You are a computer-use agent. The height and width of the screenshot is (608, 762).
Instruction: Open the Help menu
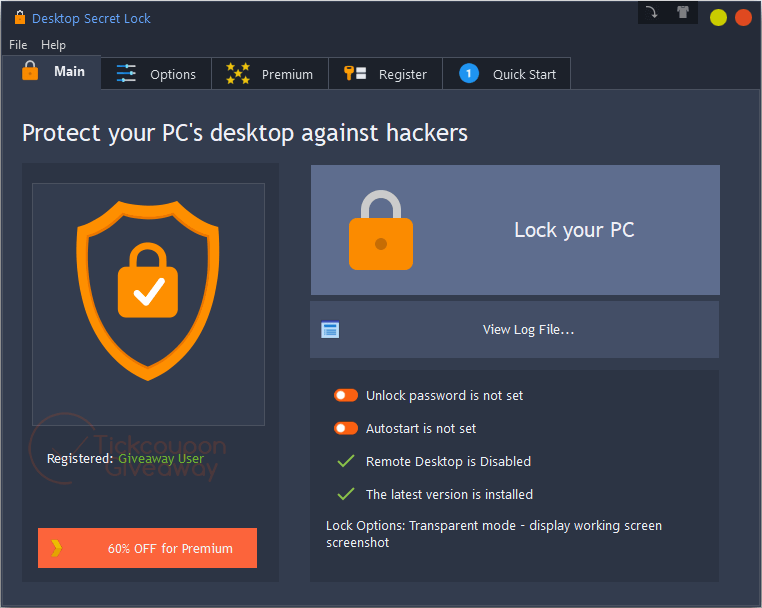click(x=53, y=45)
